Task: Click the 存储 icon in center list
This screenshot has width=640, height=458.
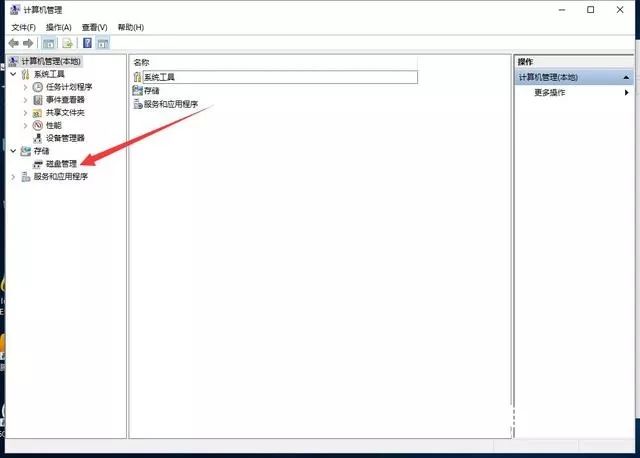Action: click(138, 91)
